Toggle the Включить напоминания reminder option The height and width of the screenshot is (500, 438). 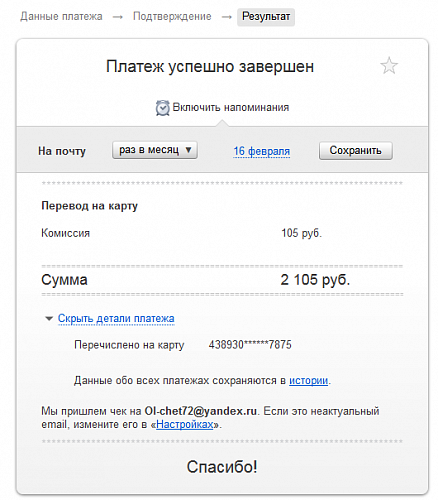[231, 108]
